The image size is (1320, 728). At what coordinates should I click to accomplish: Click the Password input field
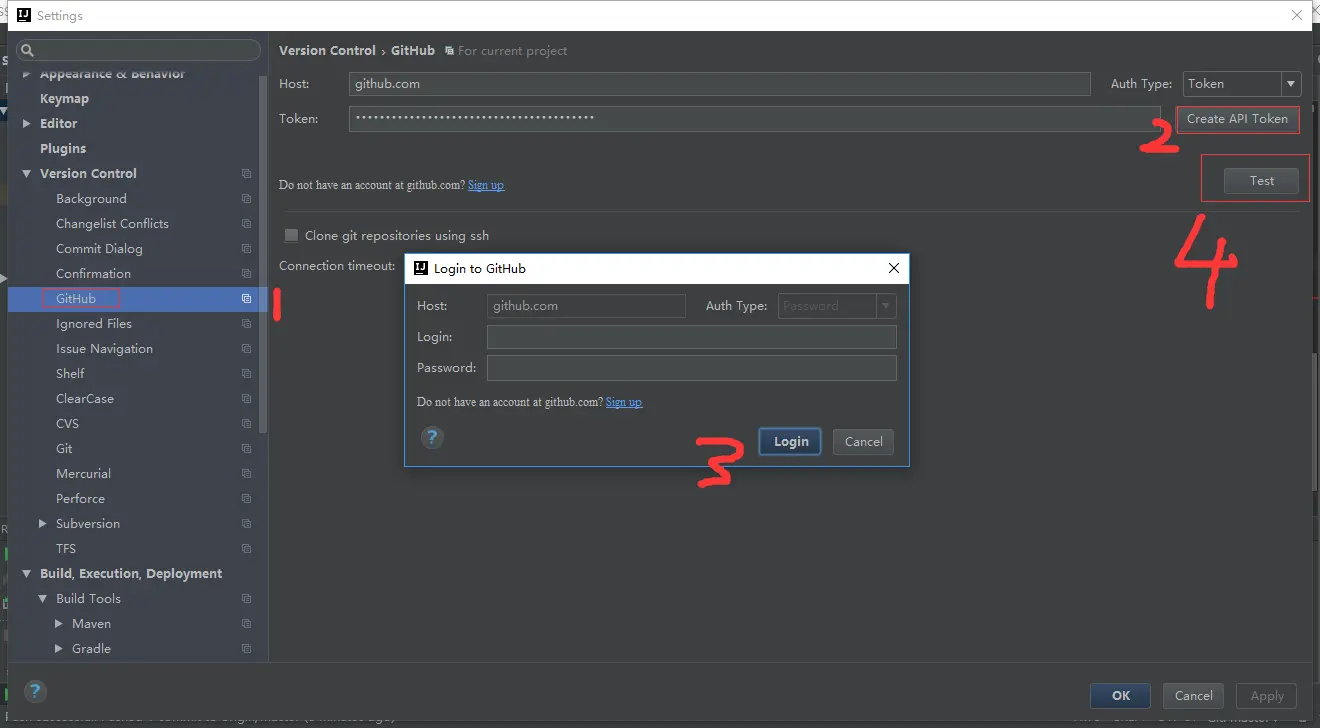pyautogui.click(x=691, y=368)
